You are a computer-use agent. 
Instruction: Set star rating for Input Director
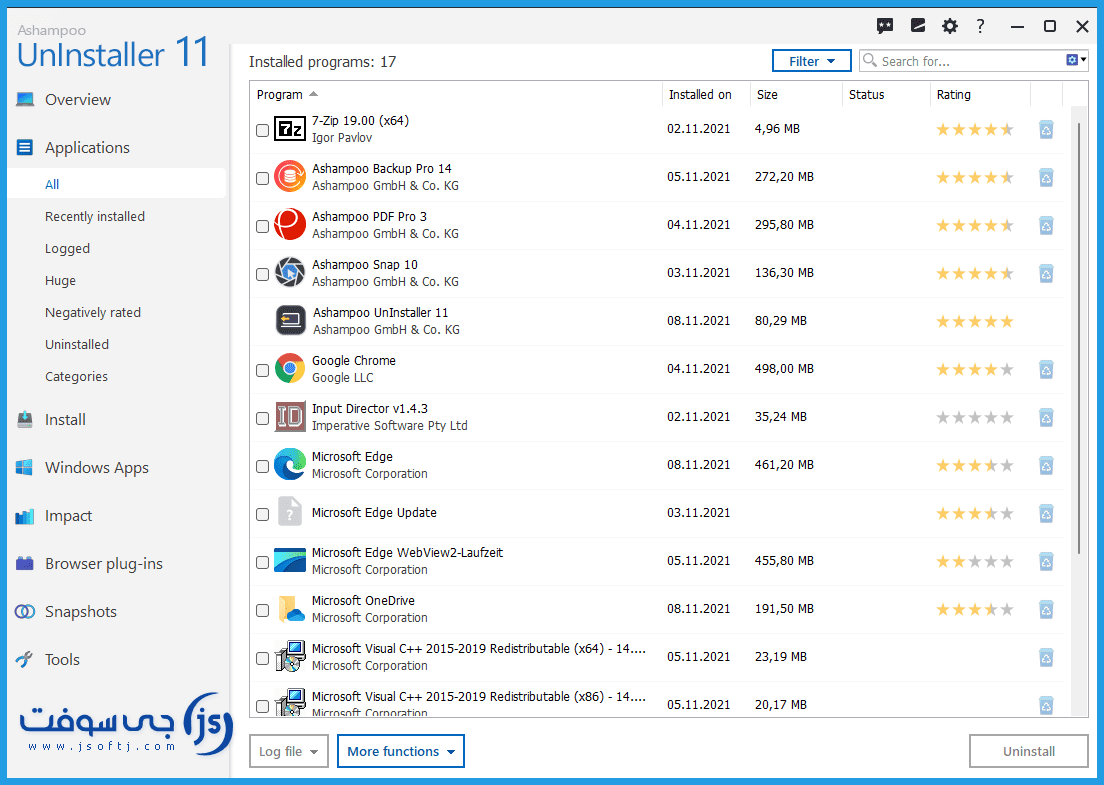click(974, 417)
